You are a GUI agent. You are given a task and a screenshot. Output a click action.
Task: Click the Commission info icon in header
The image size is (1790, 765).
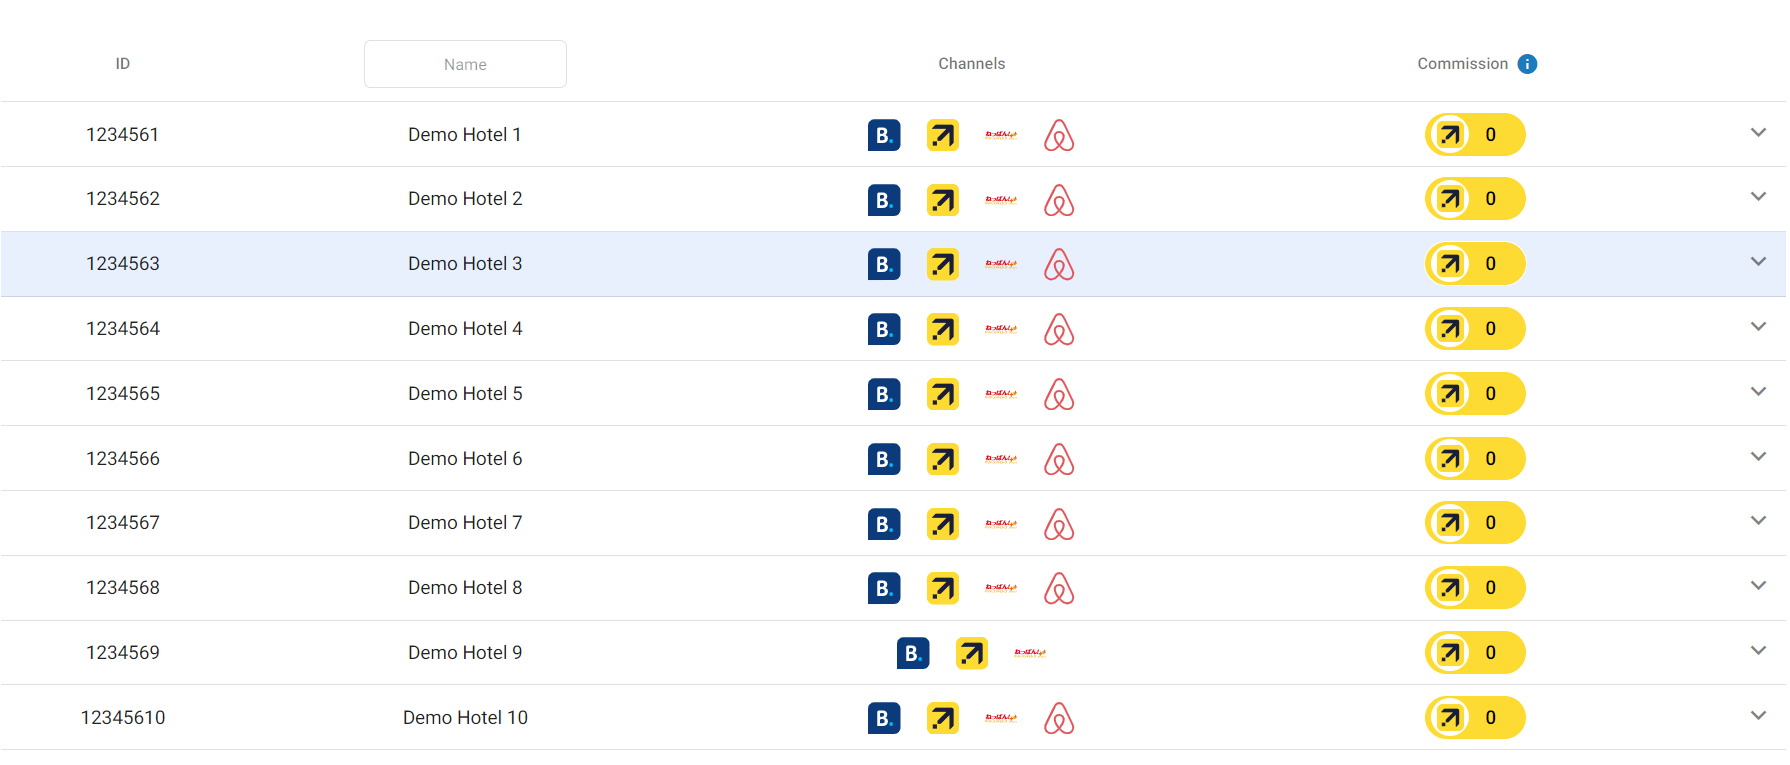pyautogui.click(x=1526, y=64)
